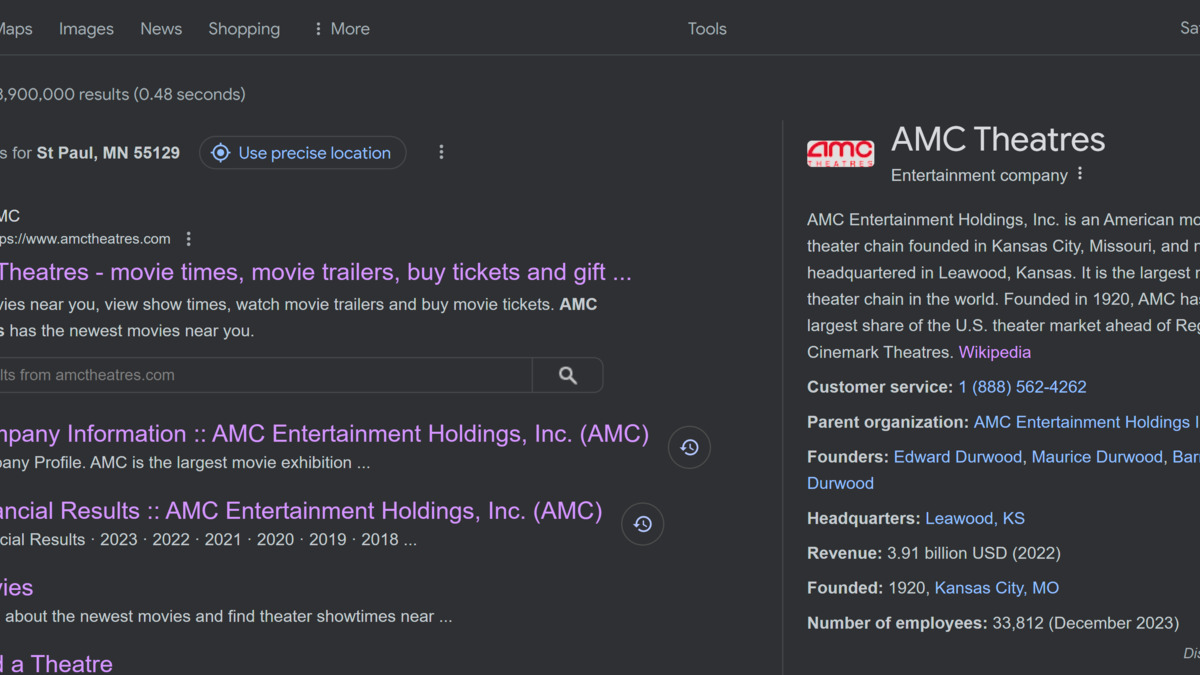Open Financial Results AMC Entertainment link
Viewport: 1200px width, 675px height.
[301, 511]
